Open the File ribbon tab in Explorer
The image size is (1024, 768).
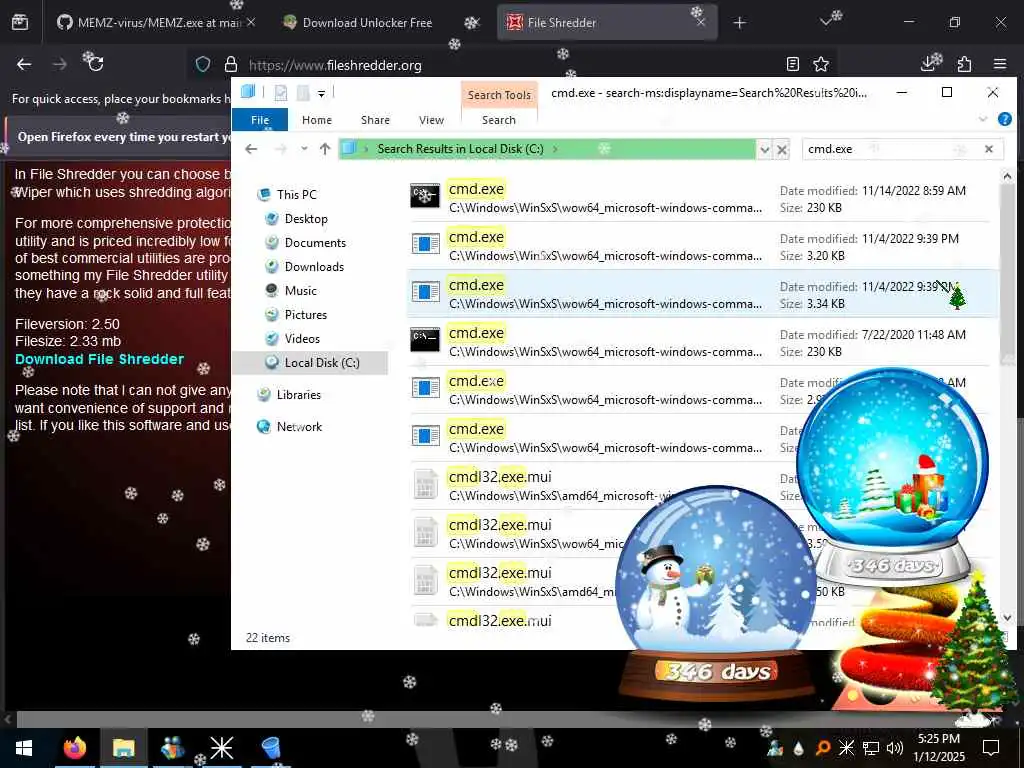pyautogui.click(x=260, y=120)
